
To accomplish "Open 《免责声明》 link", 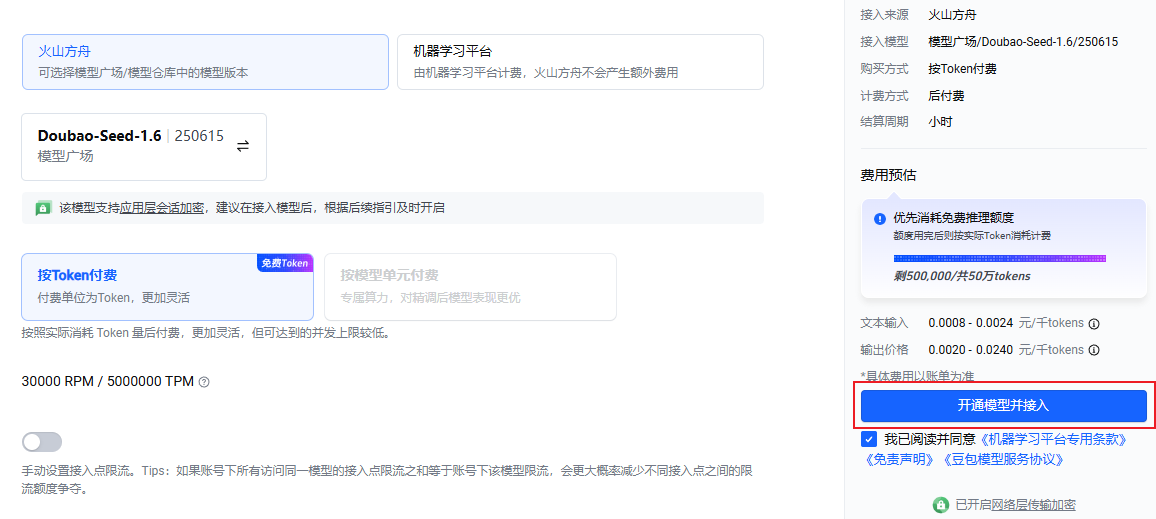I will (900, 459).
